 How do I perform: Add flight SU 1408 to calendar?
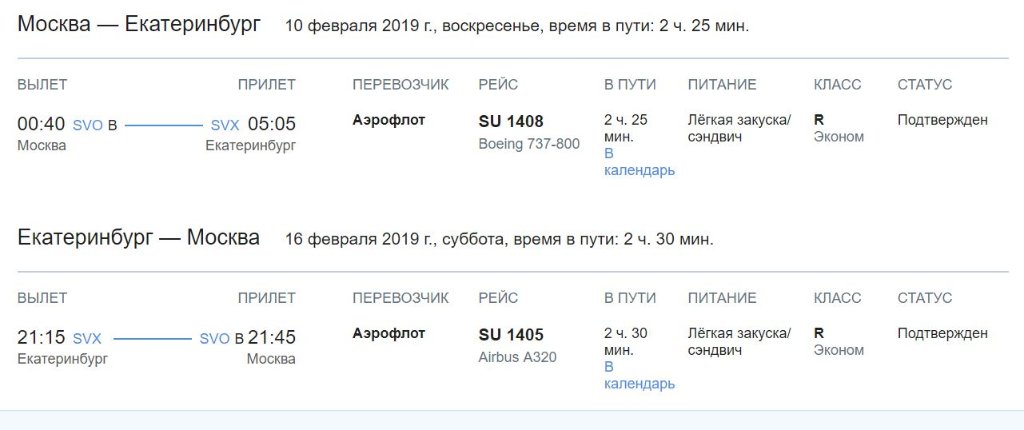point(639,162)
